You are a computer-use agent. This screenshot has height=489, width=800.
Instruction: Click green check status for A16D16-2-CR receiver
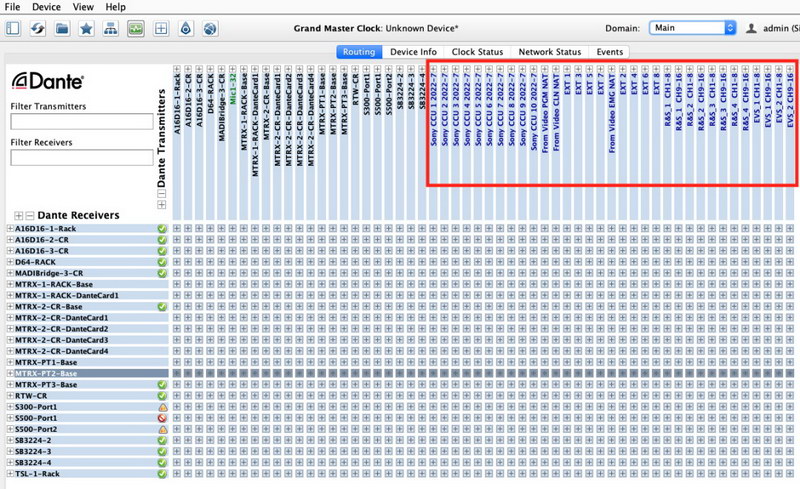162,240
